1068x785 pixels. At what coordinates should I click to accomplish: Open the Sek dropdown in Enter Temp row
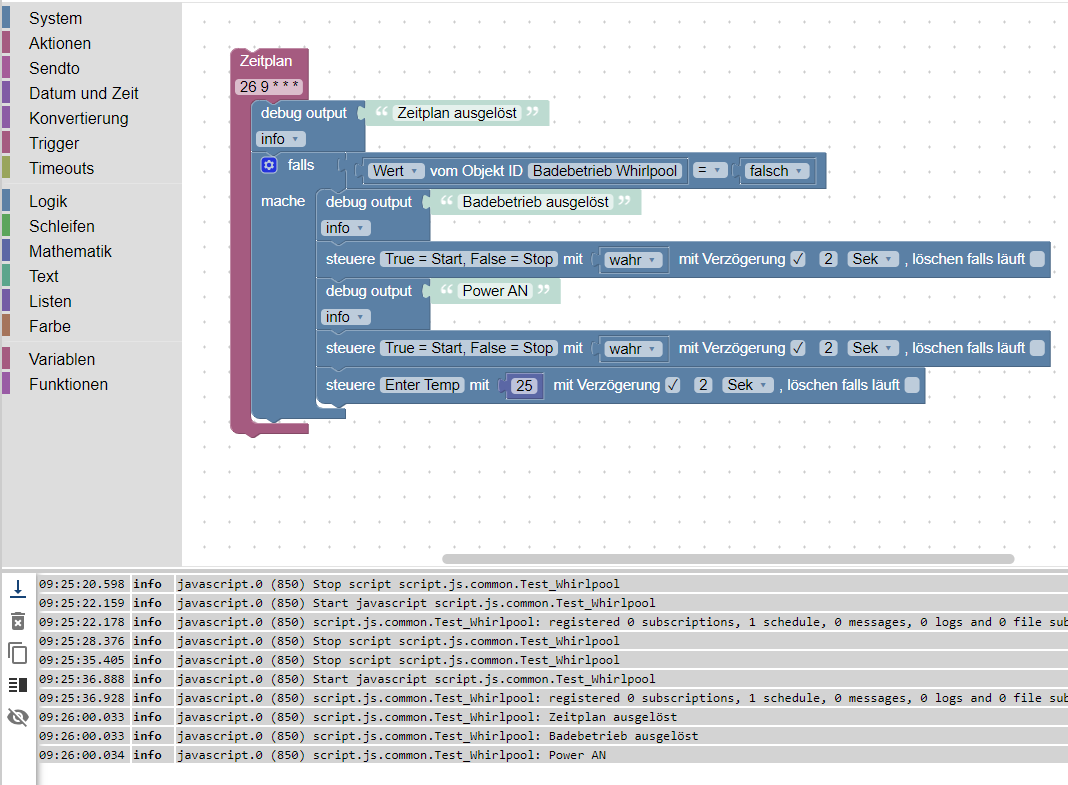748,385
